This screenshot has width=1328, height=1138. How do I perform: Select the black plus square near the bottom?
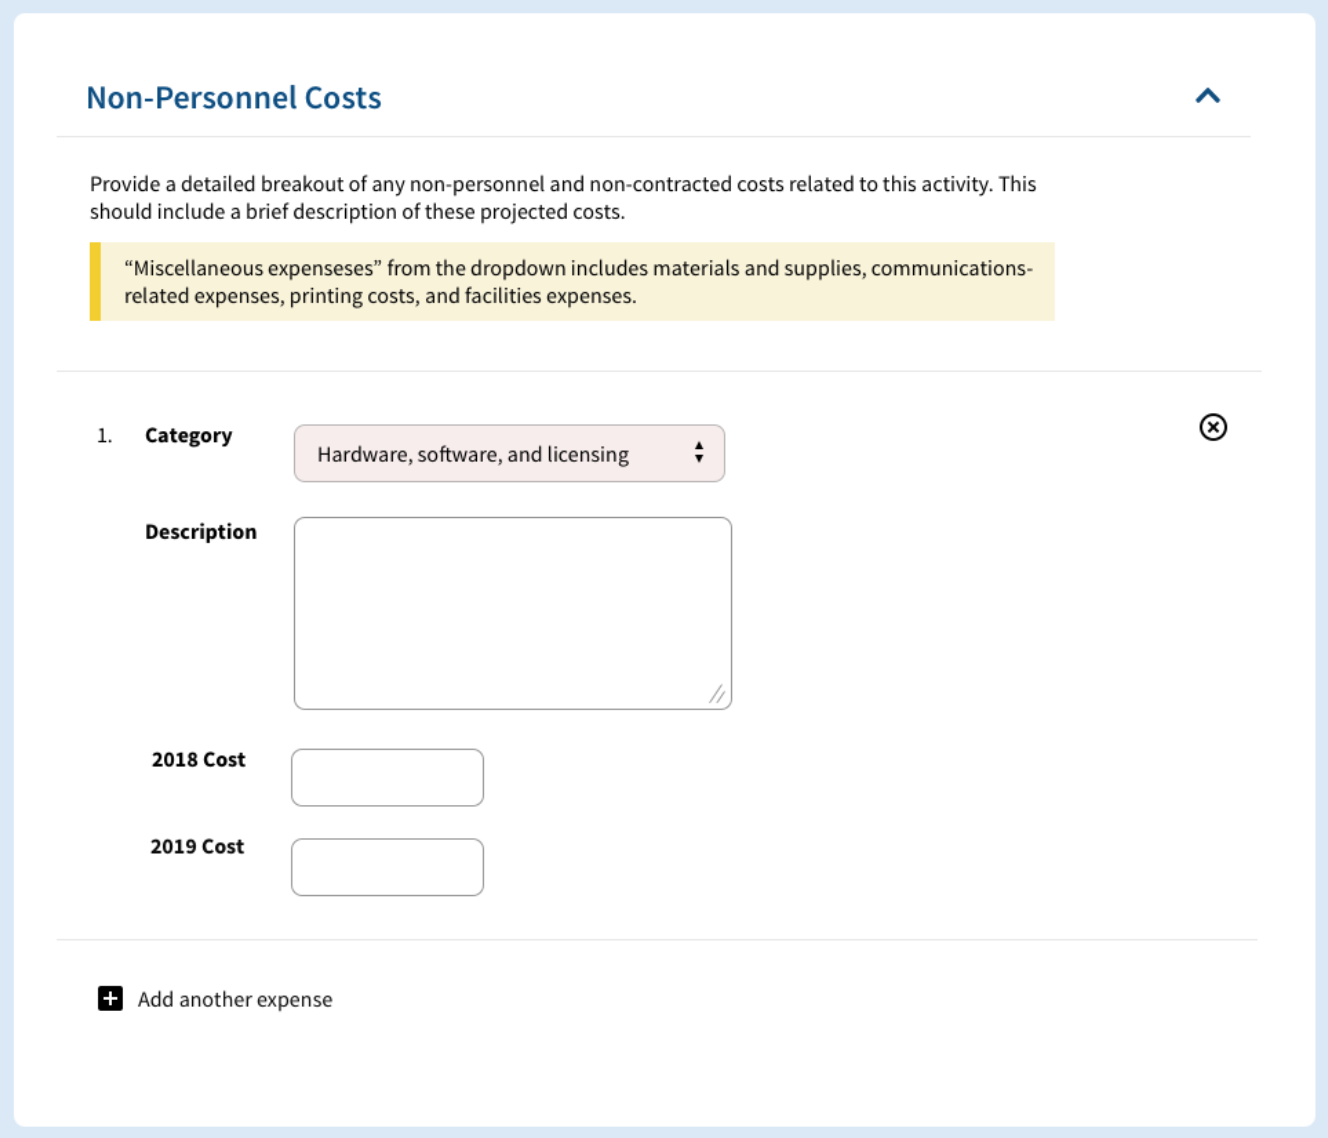[108, 998]
